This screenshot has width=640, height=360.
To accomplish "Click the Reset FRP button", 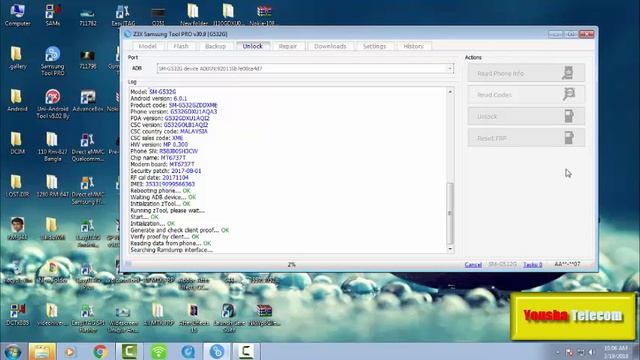I will tap(526, 138).
